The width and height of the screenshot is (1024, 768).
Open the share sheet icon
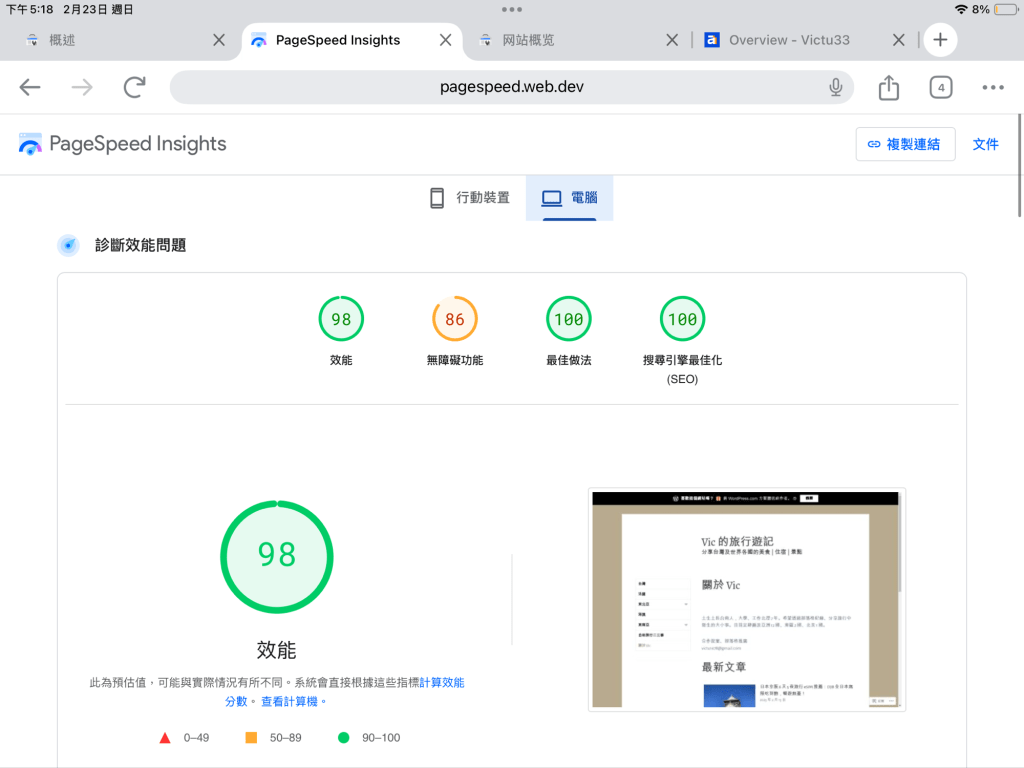(x=889, y=88)
